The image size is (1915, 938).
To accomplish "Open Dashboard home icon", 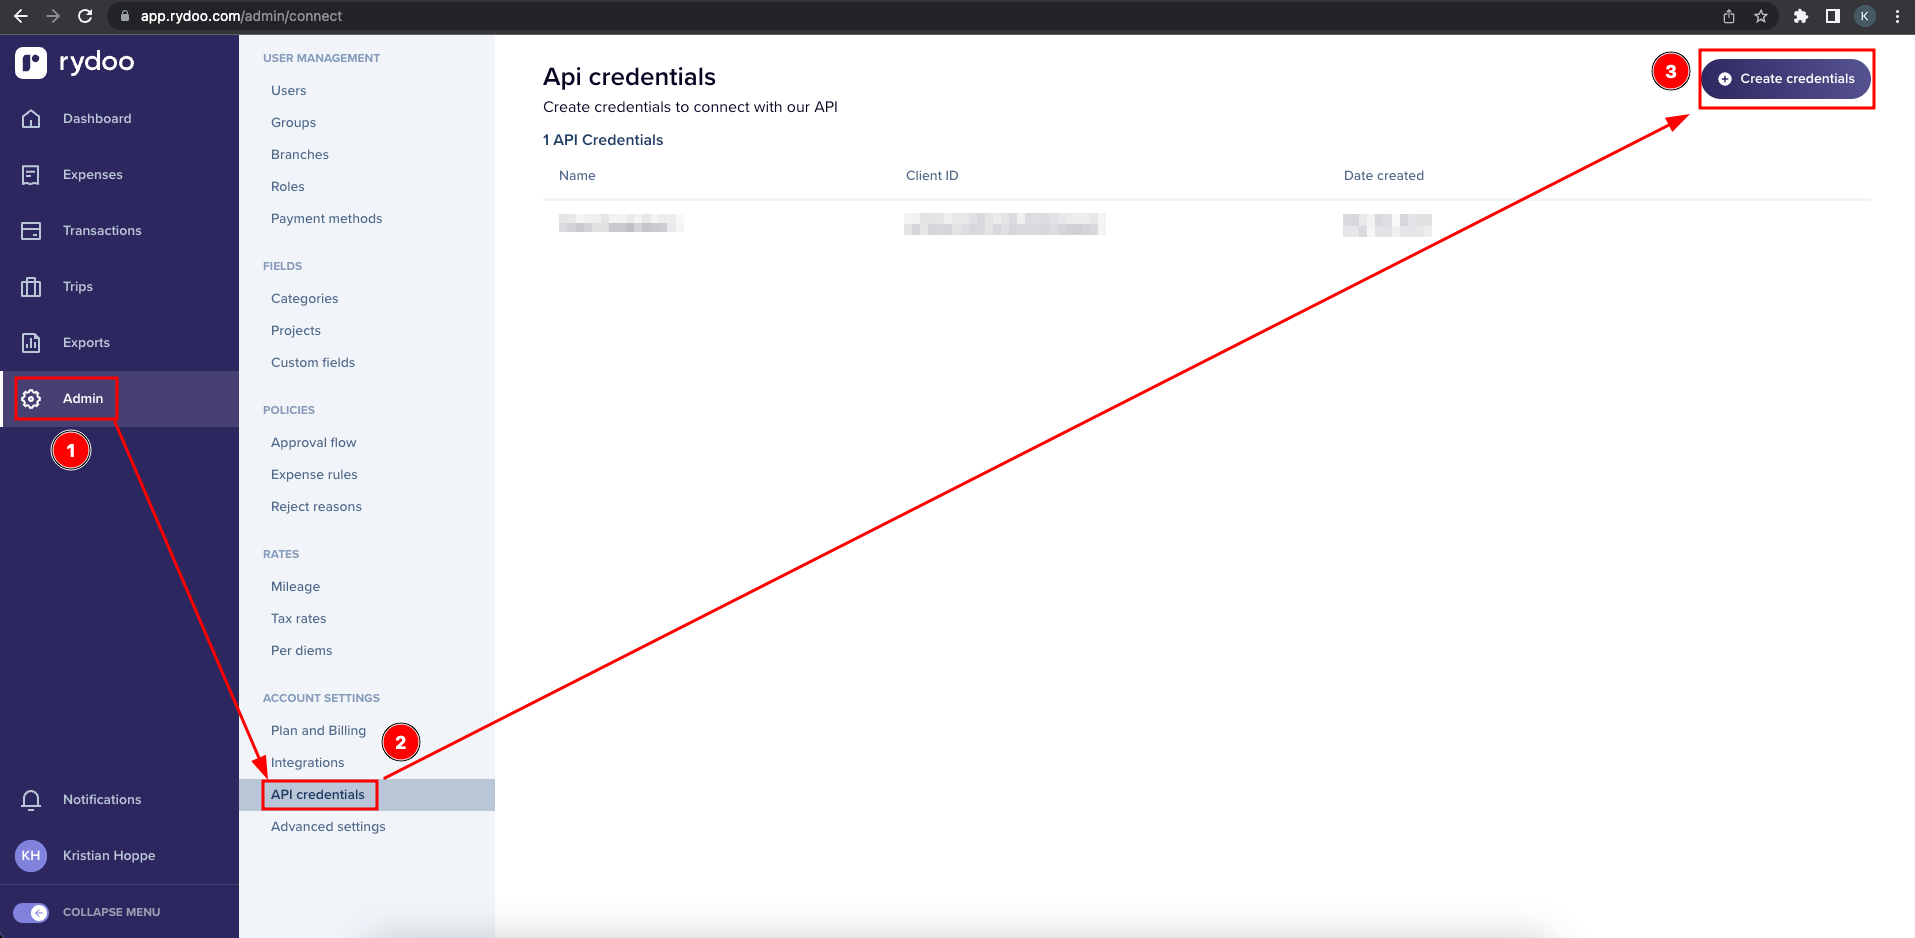I will (x=31, y=119).
